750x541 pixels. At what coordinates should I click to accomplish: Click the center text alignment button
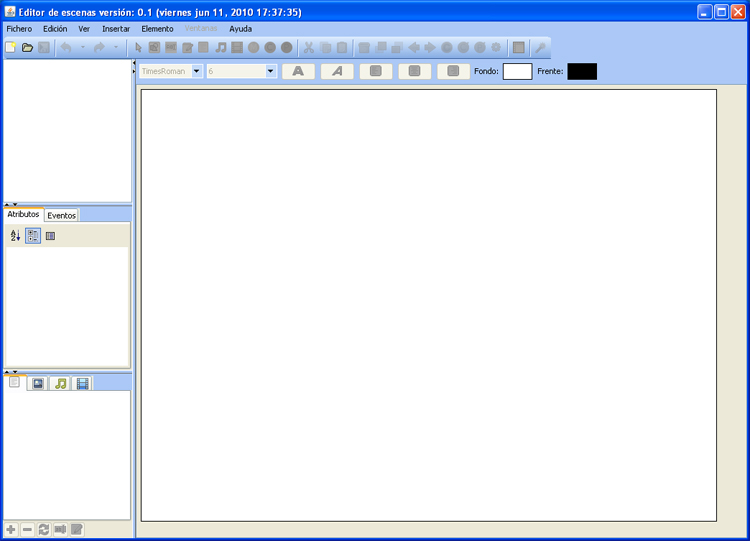[415, 71]
